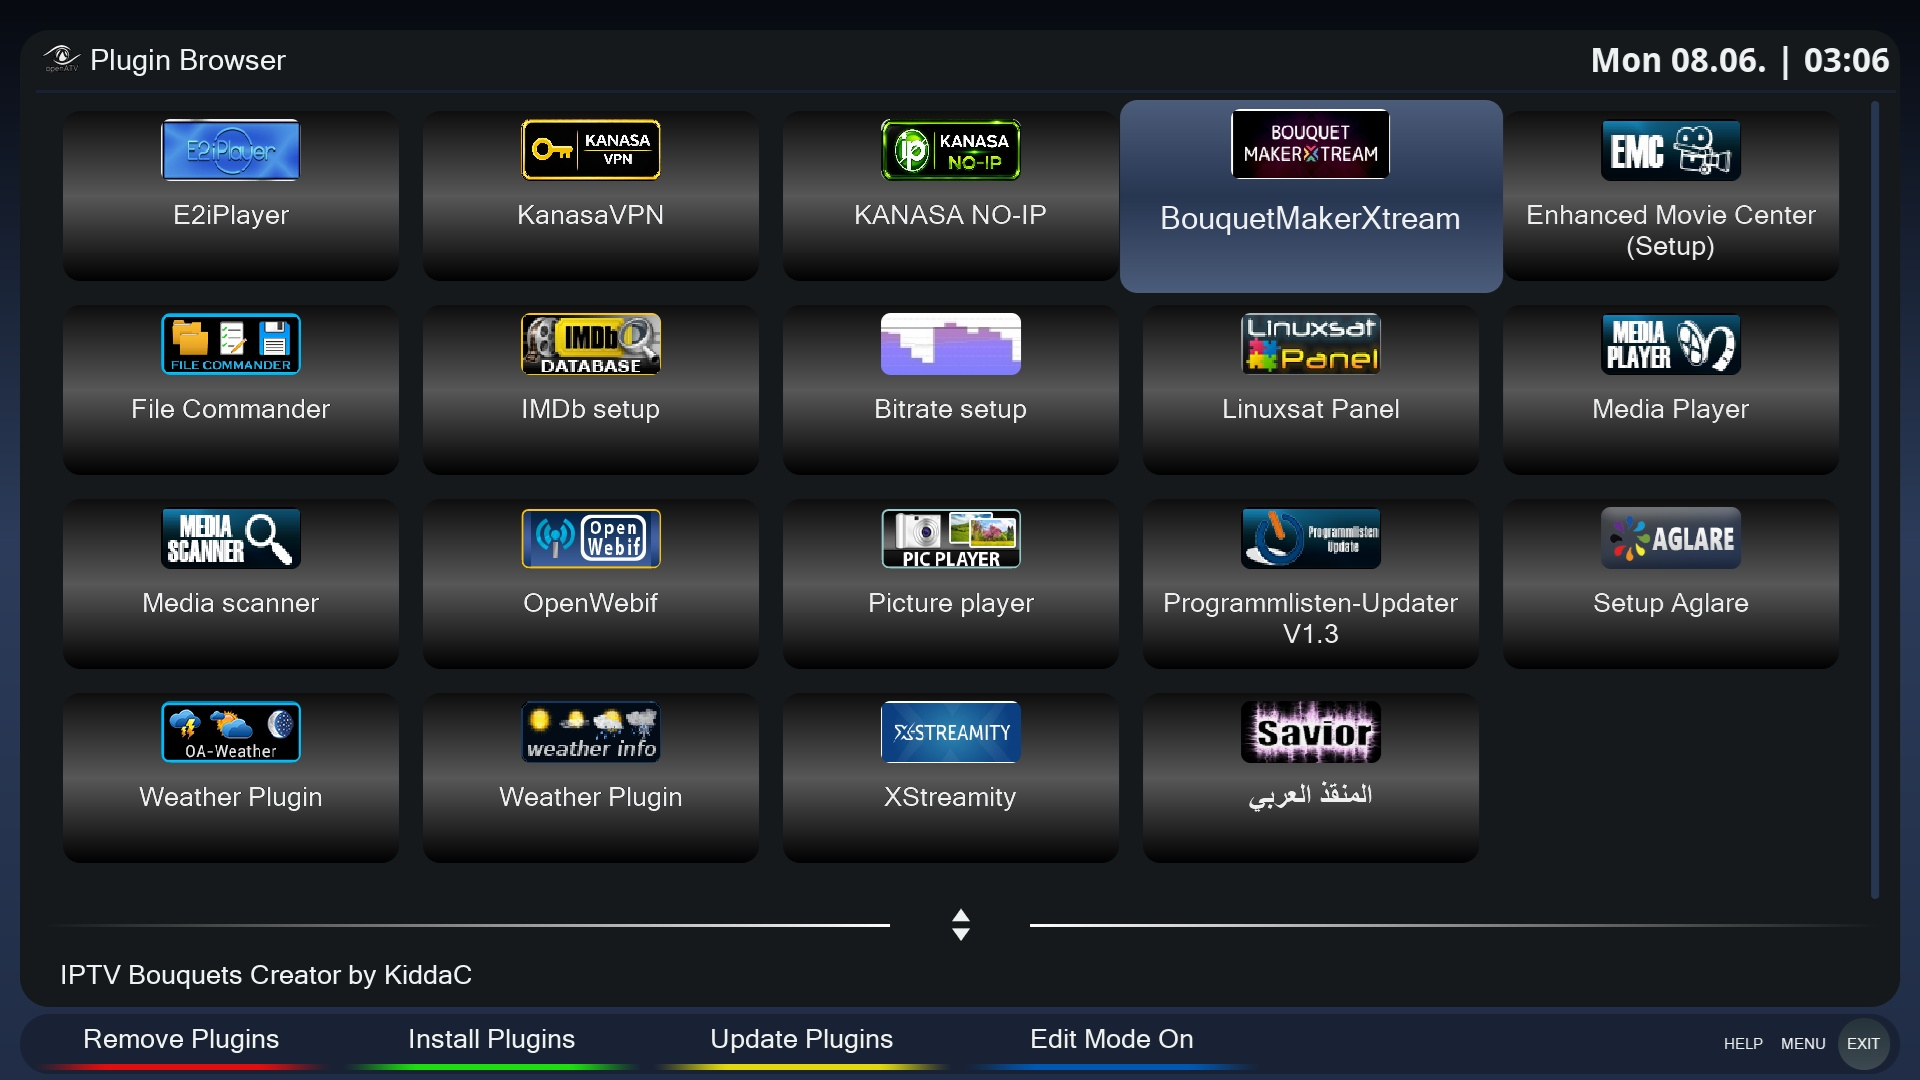The image size is (1920, 1080).
Task: Click the OpenWebif label text
Action: tap(591, 603)
